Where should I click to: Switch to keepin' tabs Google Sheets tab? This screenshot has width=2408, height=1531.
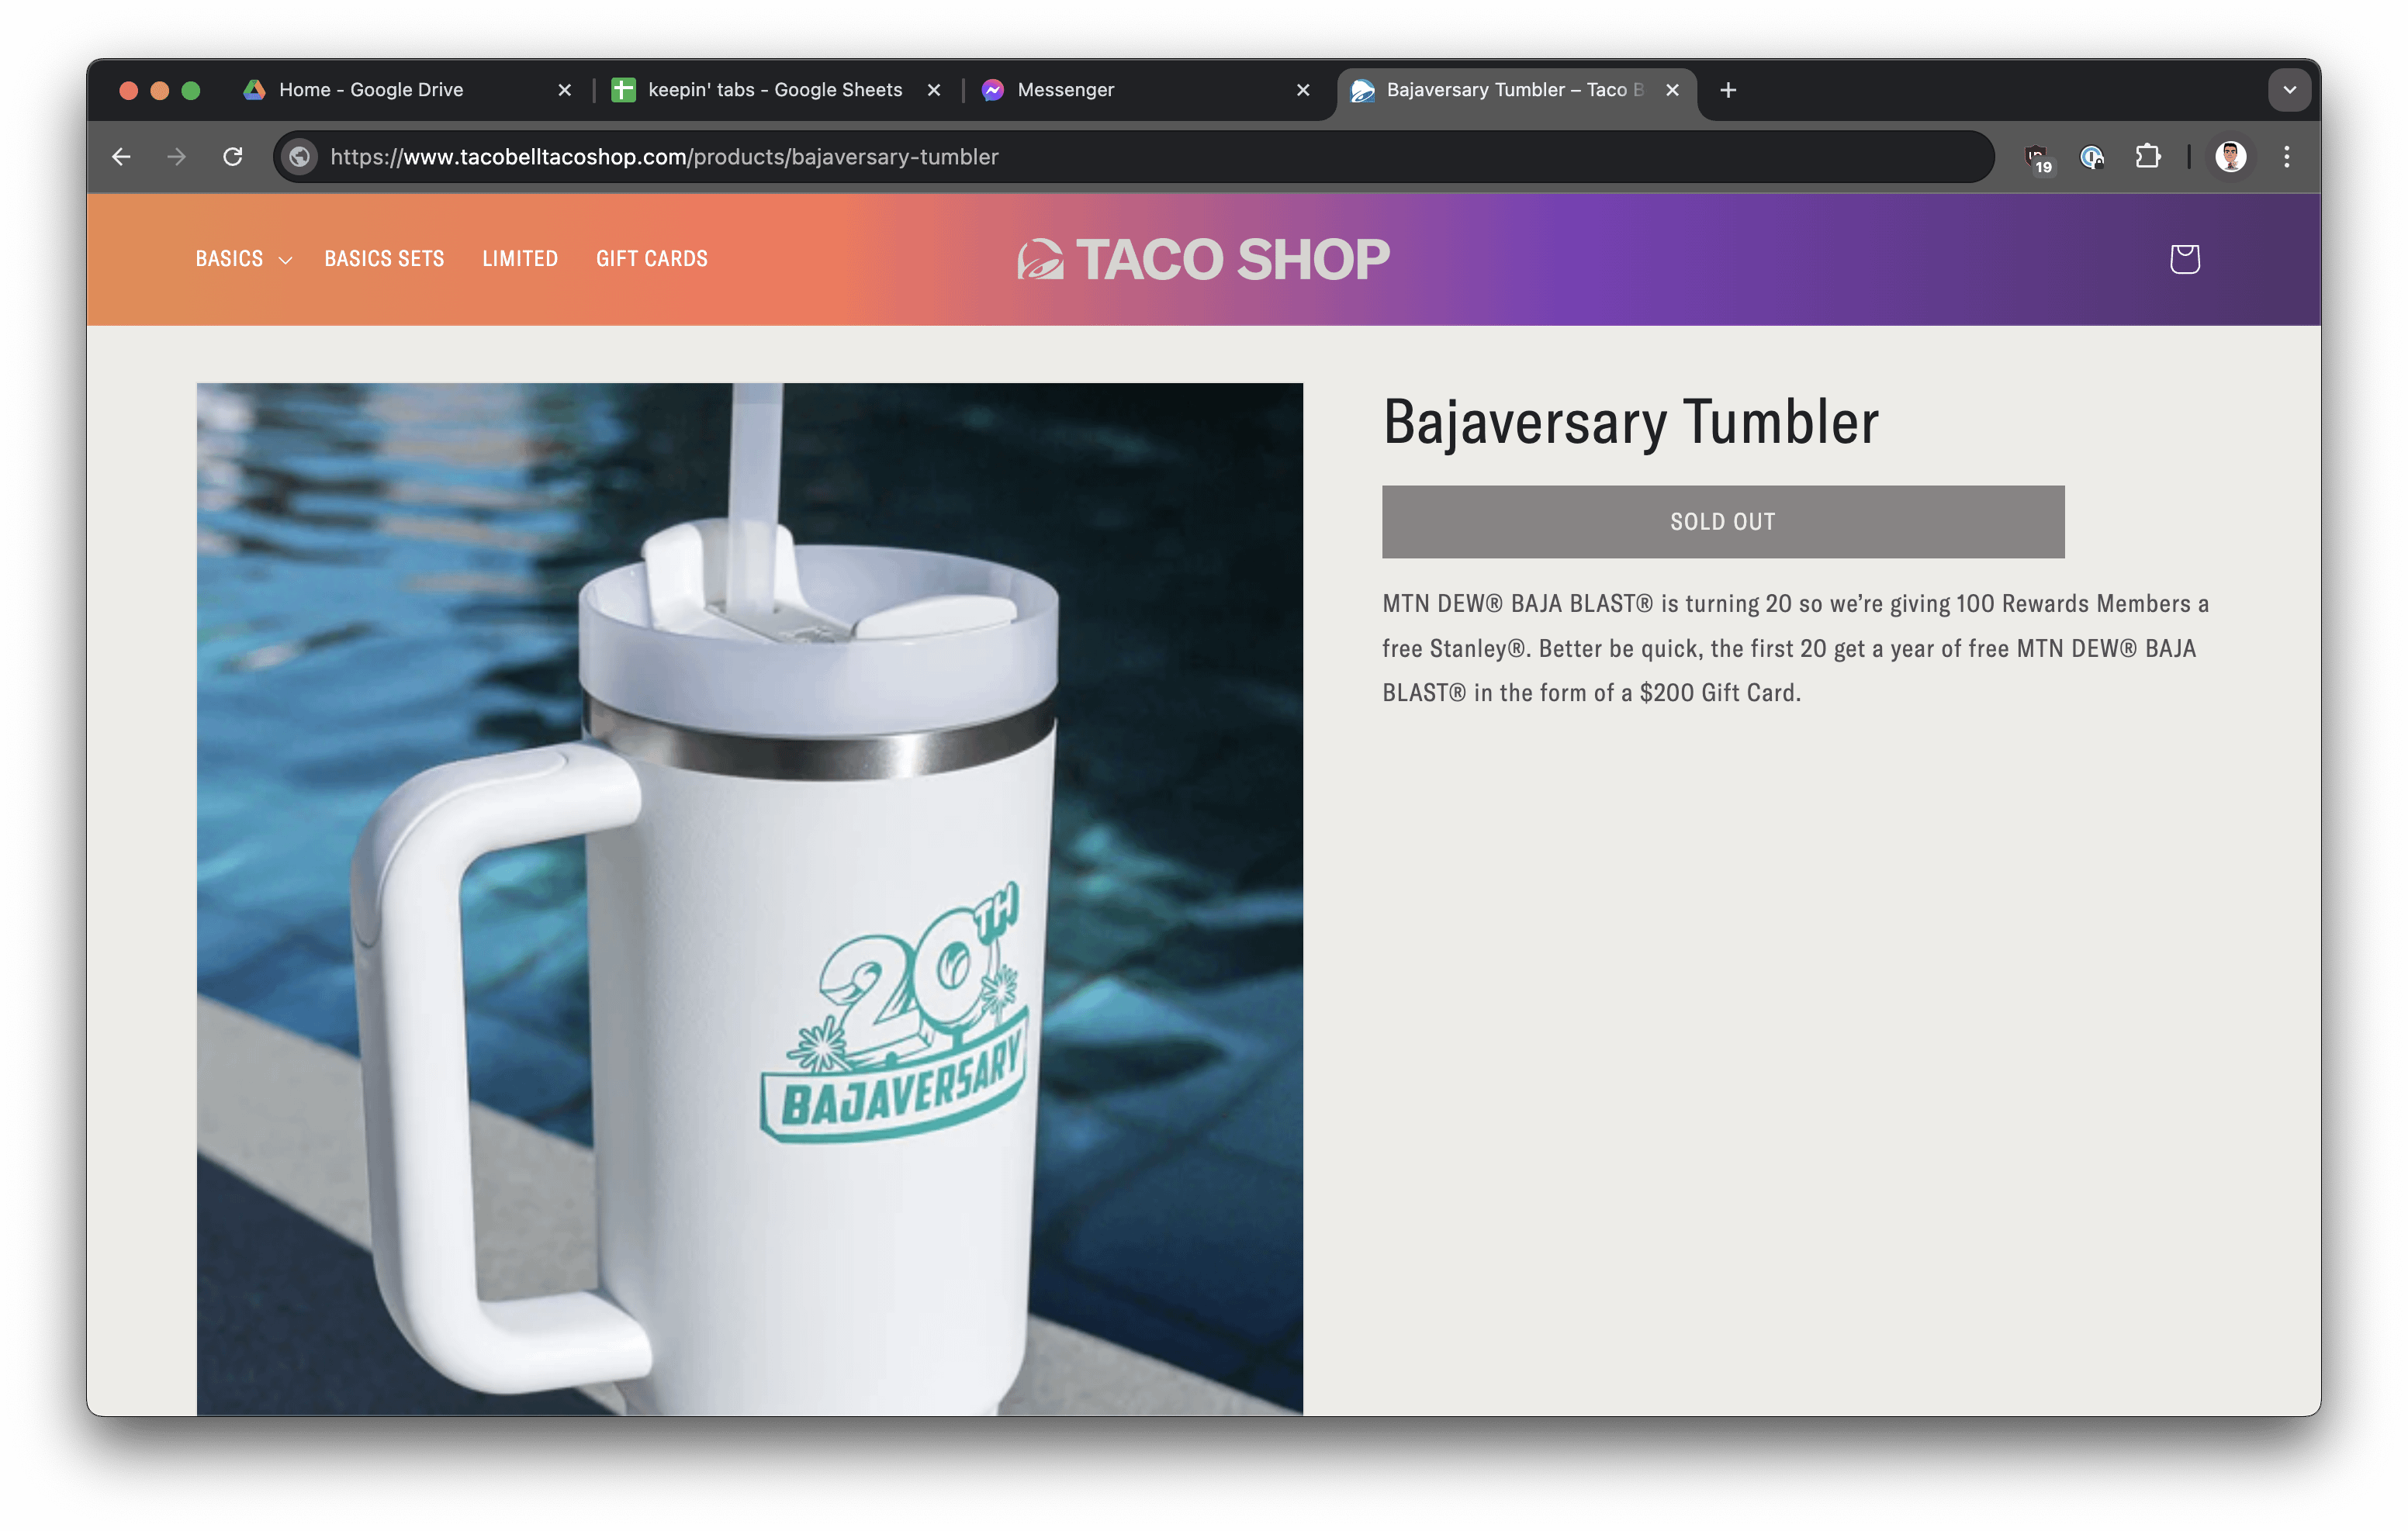tap(774, 90)
